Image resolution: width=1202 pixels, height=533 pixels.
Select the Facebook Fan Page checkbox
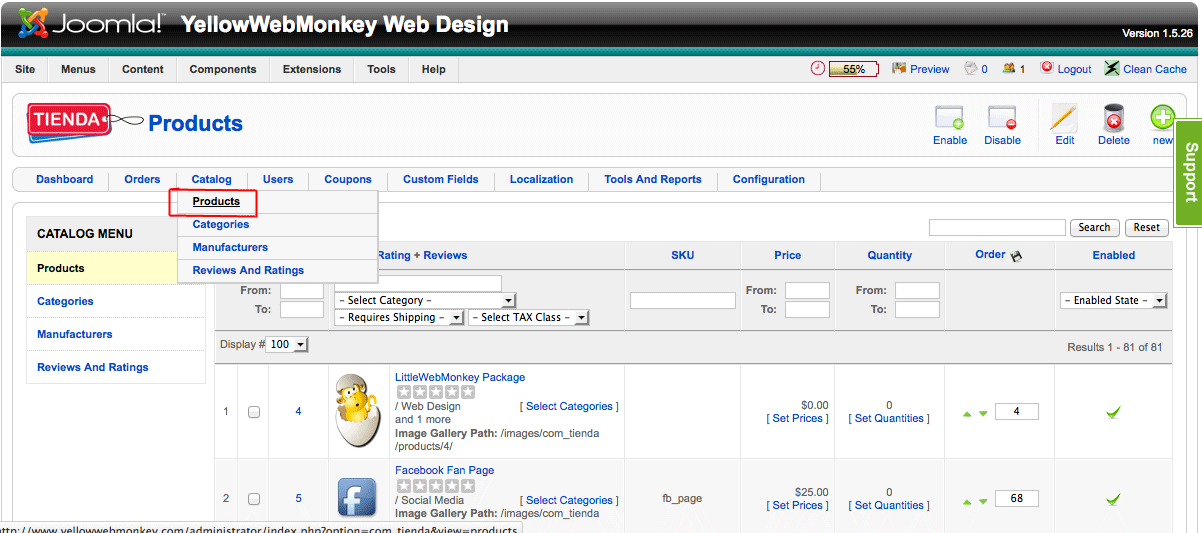pos(254,499)
